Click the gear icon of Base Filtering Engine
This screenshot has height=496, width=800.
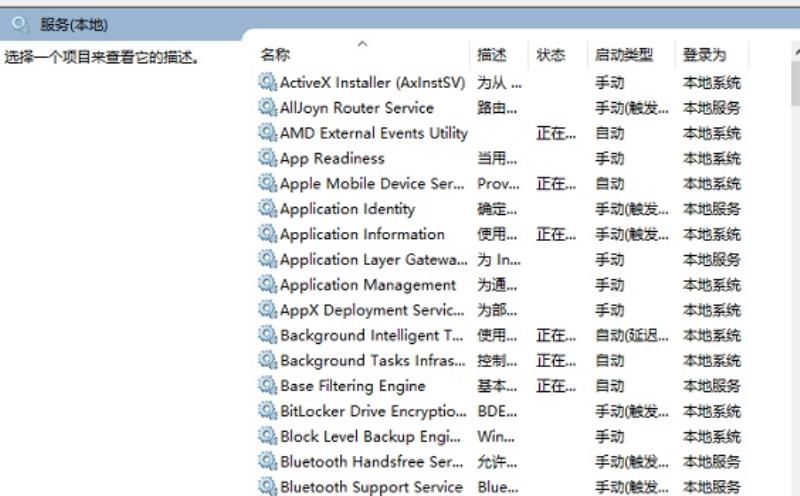(267, 385)
